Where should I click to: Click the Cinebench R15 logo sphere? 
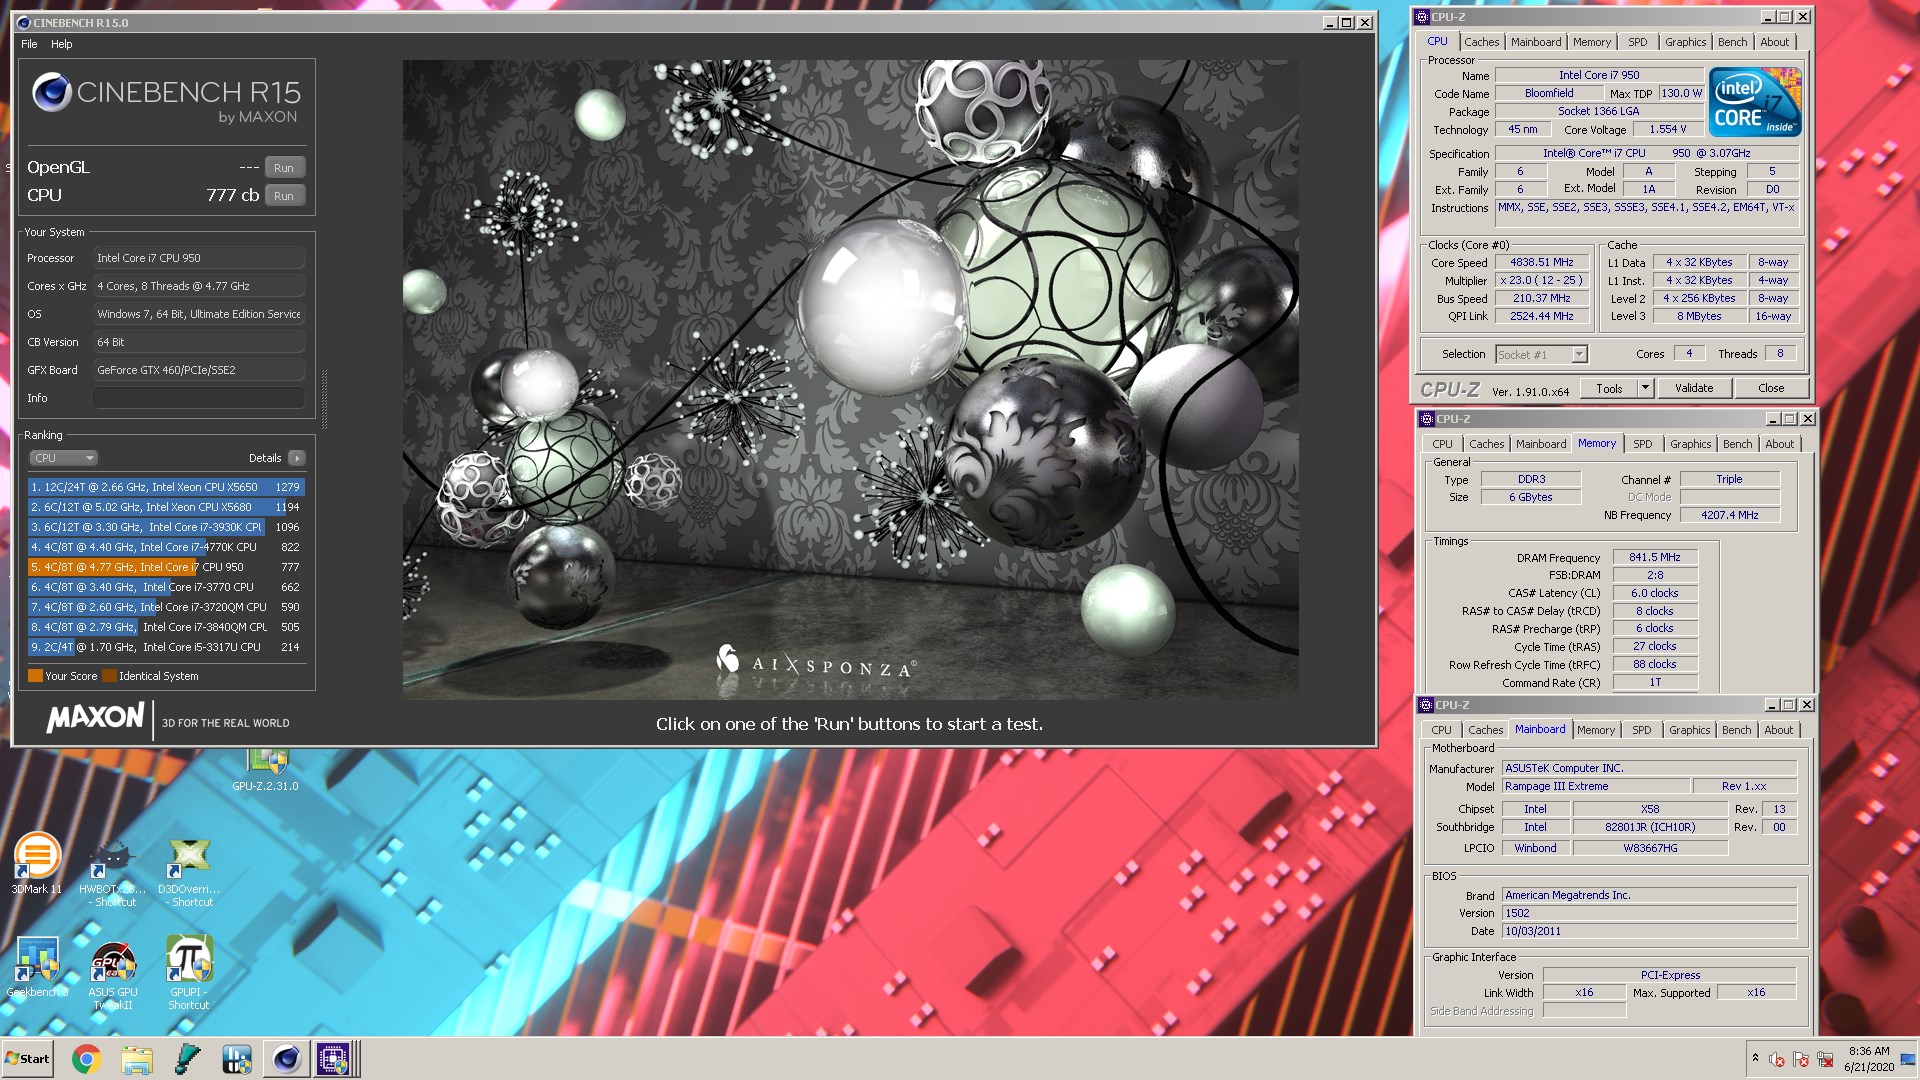pyautogui.click(x=51, y=93)
